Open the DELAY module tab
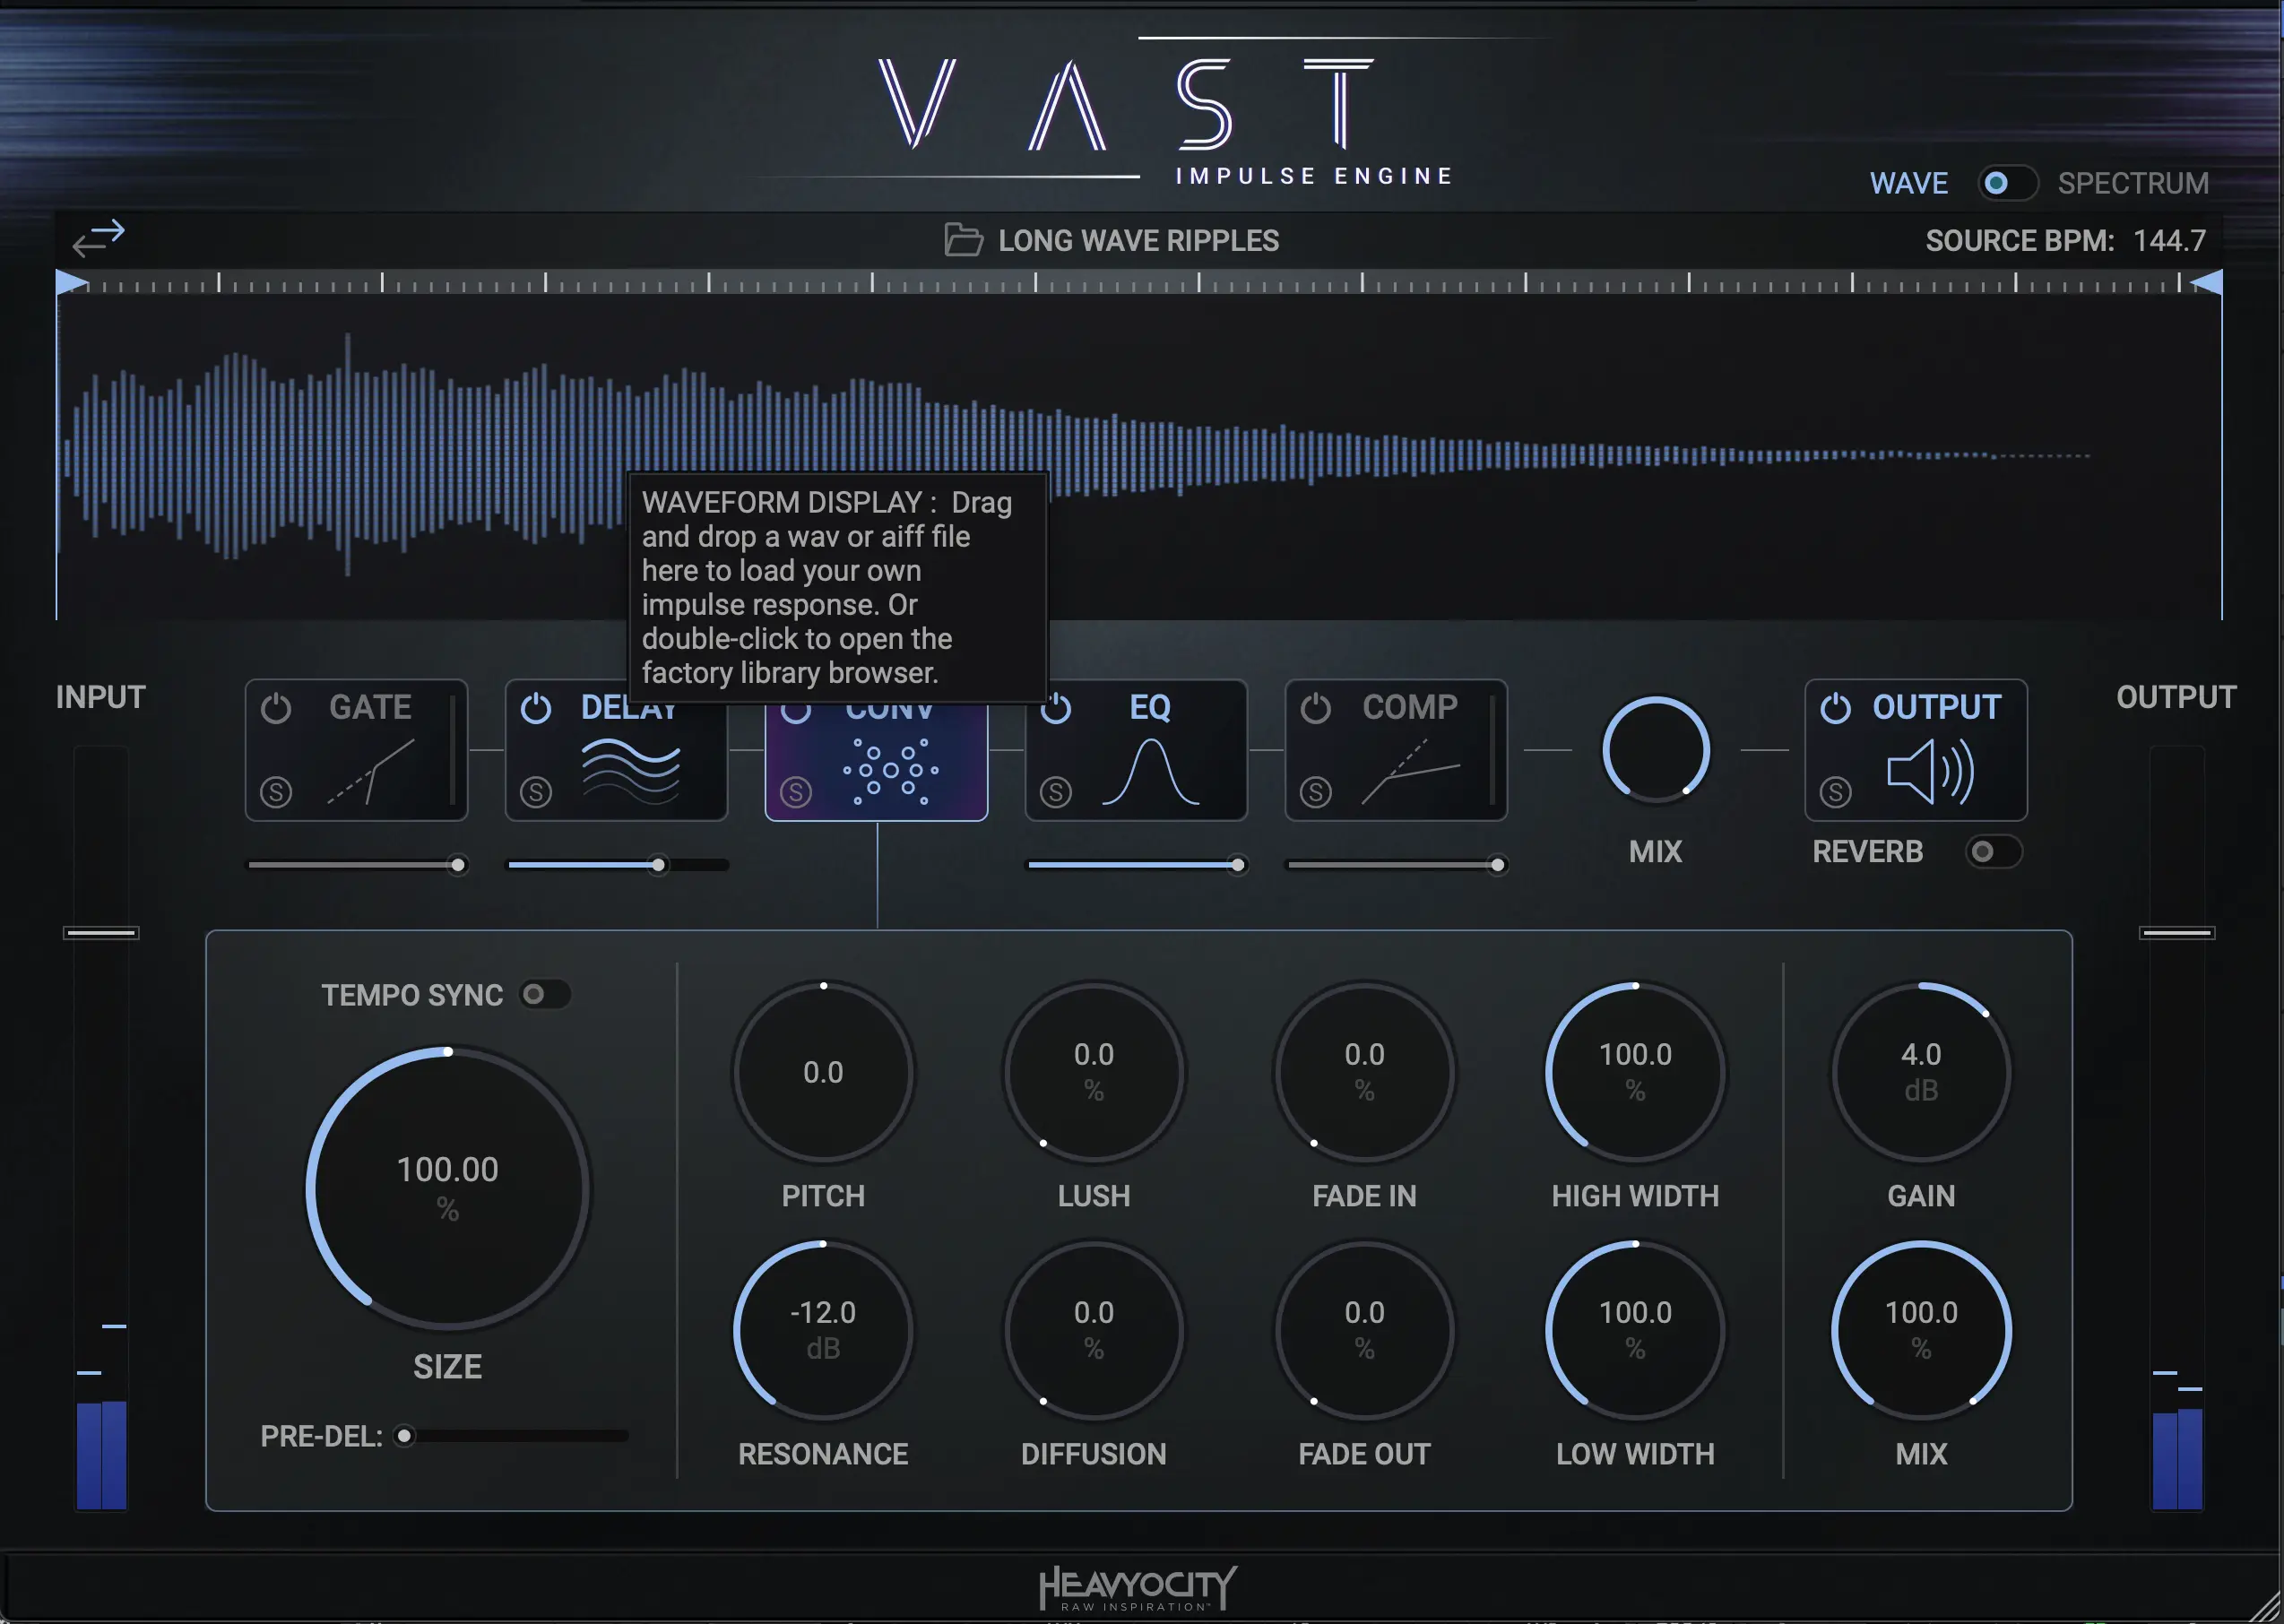The width and height of the screenshot is (2284, 1624). coord(616,750)
